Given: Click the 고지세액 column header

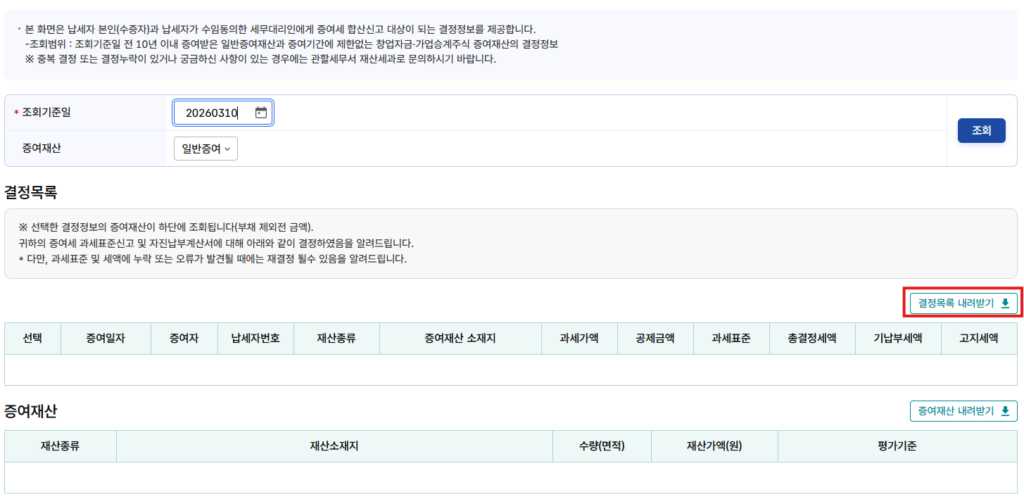Looking at the screenshot, I should (x=979, y=339).
